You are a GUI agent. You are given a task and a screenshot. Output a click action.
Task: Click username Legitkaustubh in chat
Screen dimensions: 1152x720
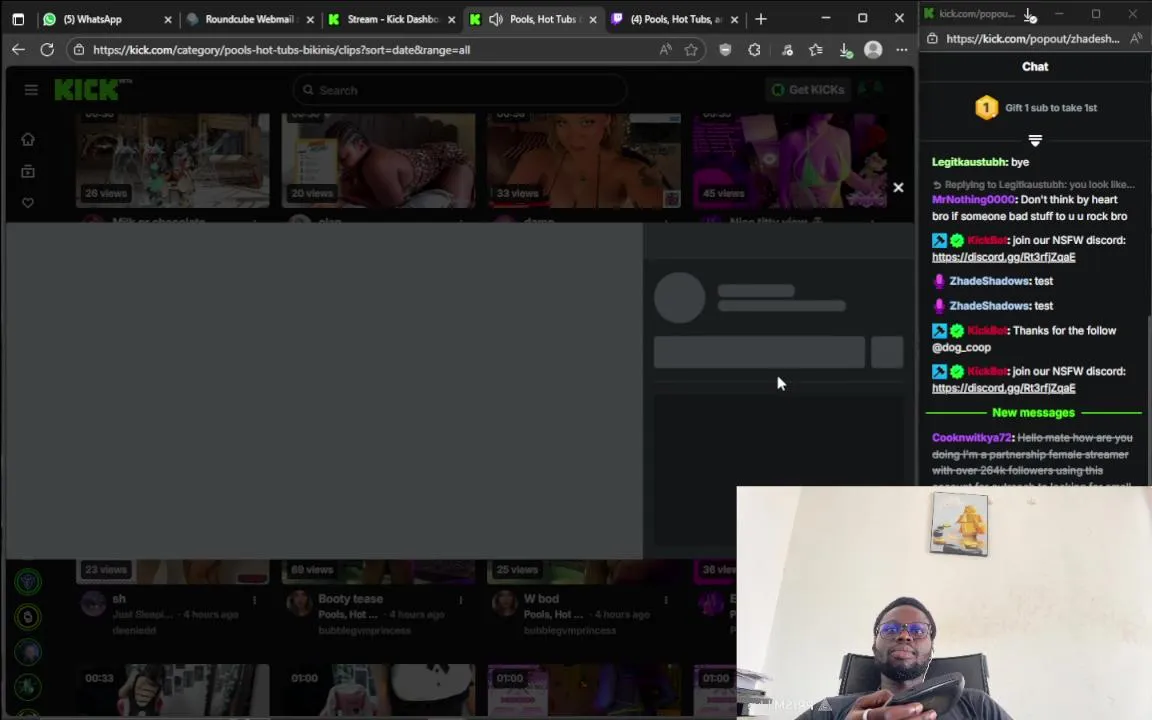pyautogui.click(x=969, y=162)
